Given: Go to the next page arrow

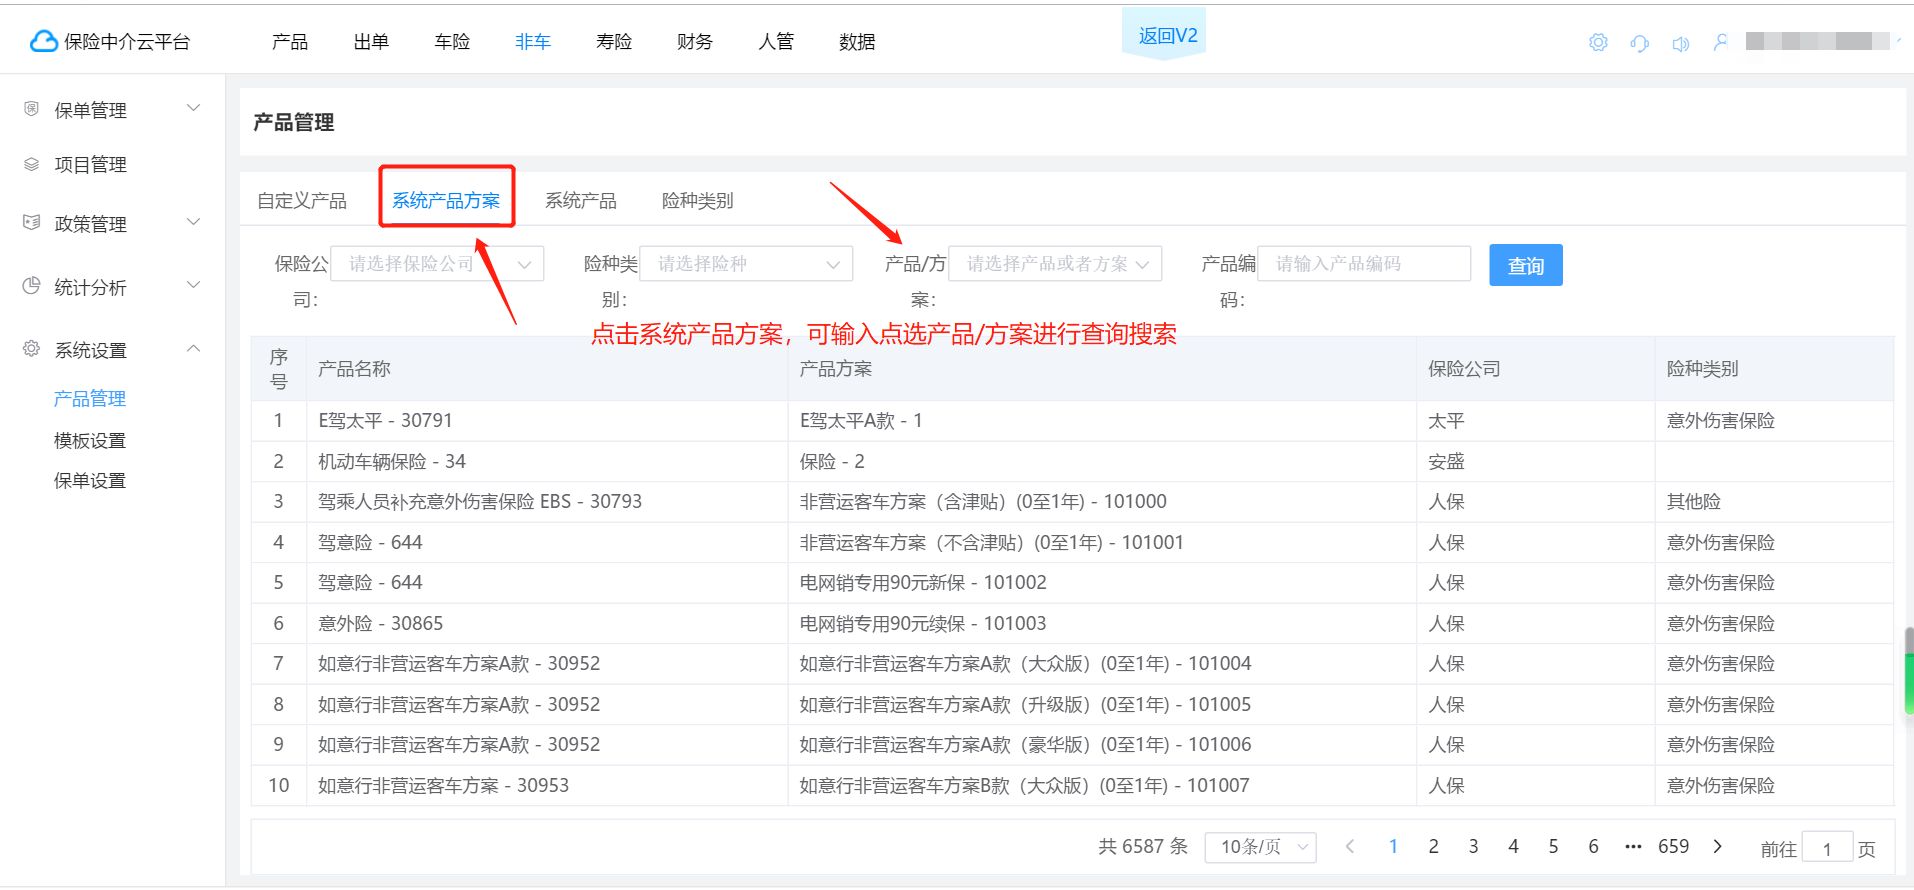Looking at the screenshot, I should pyautogui.click(x=1718, y=846).
